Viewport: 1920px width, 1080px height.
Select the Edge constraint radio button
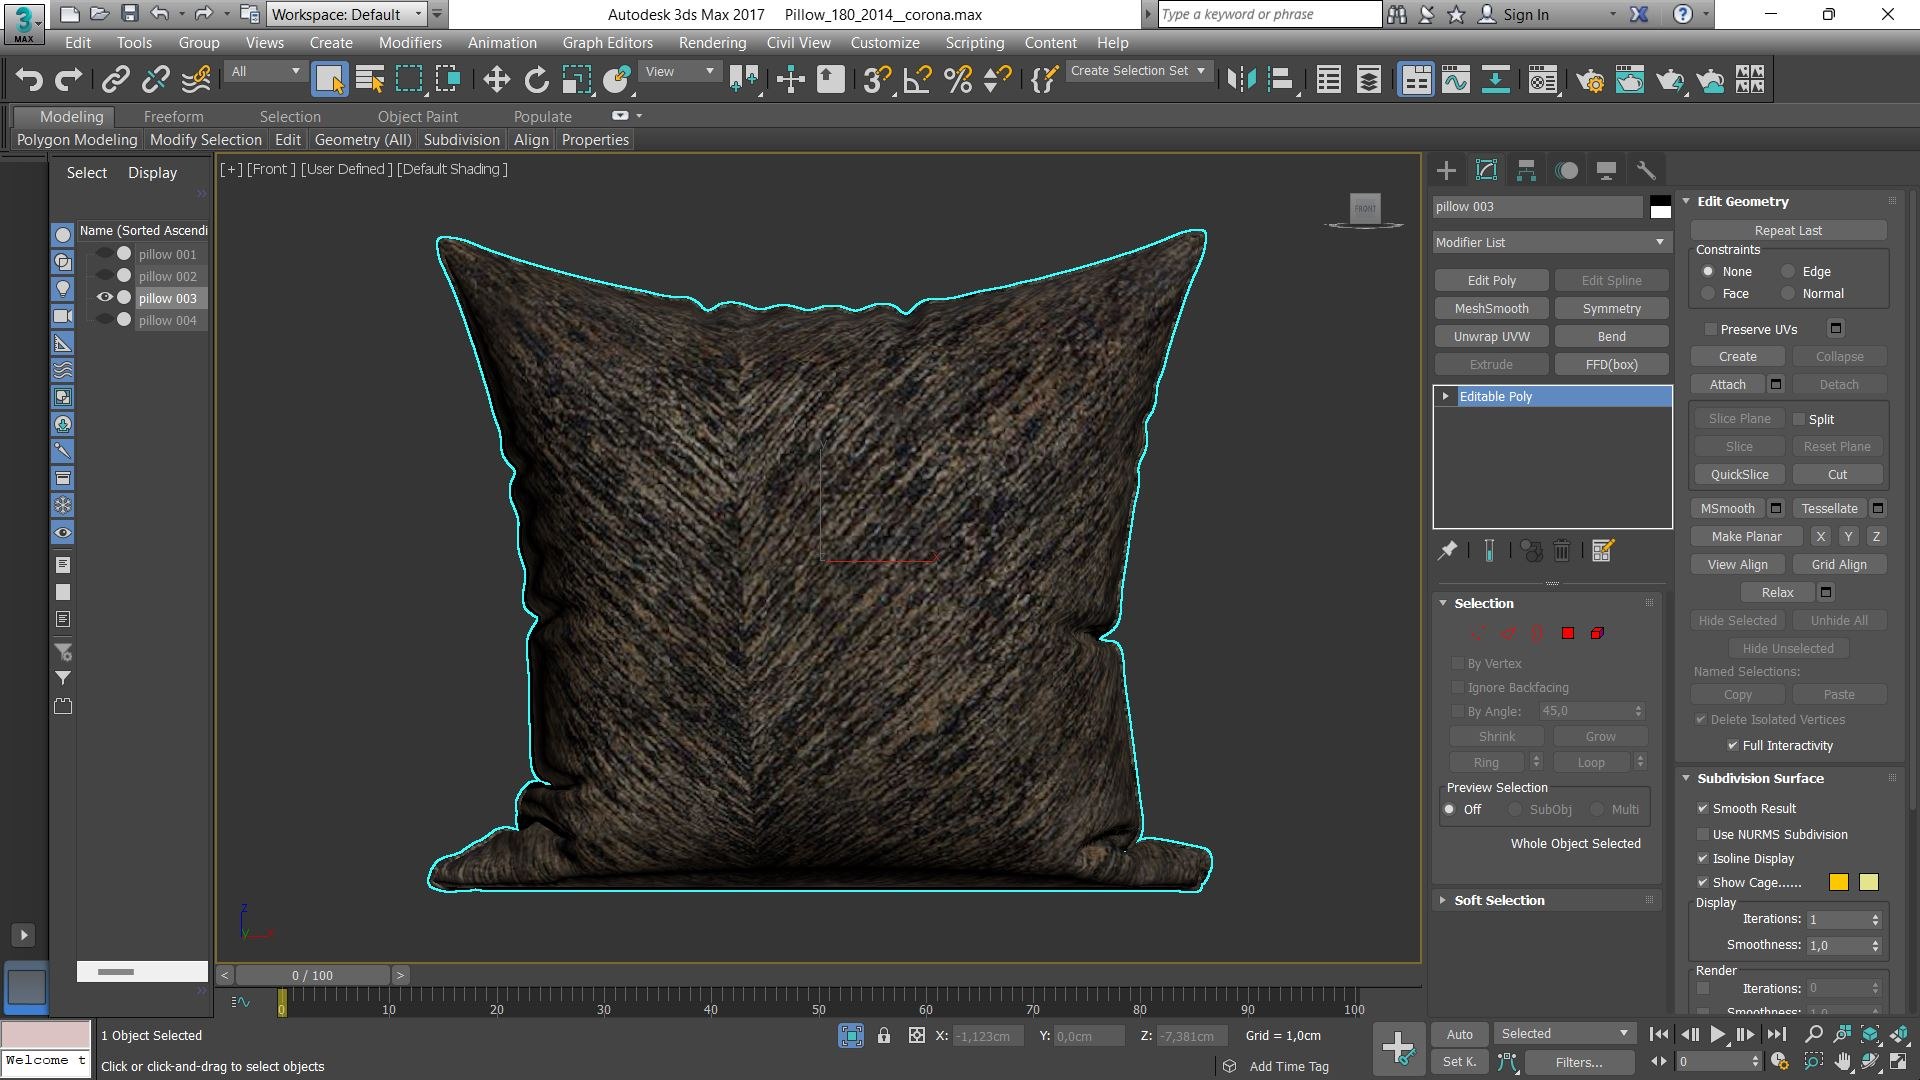click(1788, 271)
